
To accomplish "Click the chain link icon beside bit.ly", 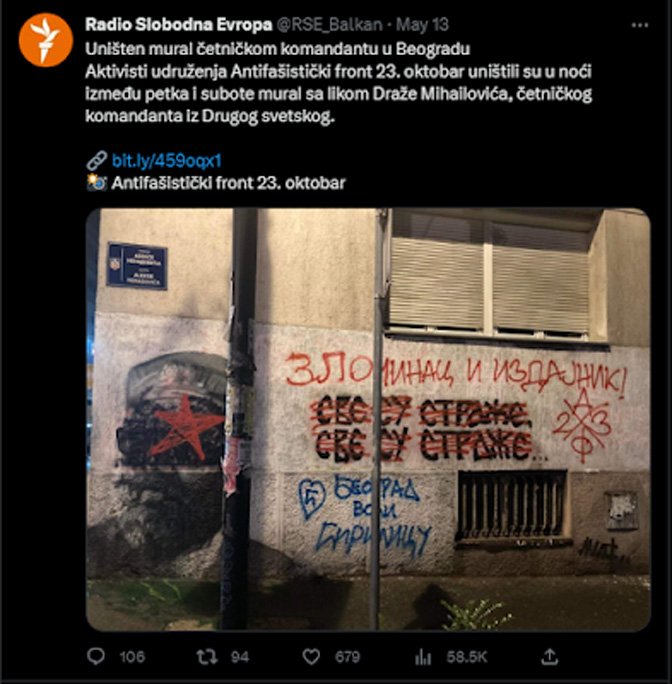I will click(96, 161).
